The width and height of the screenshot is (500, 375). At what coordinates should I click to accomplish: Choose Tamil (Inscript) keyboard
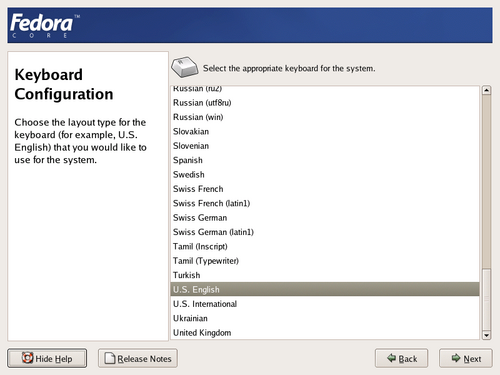[x=325, y=246]
